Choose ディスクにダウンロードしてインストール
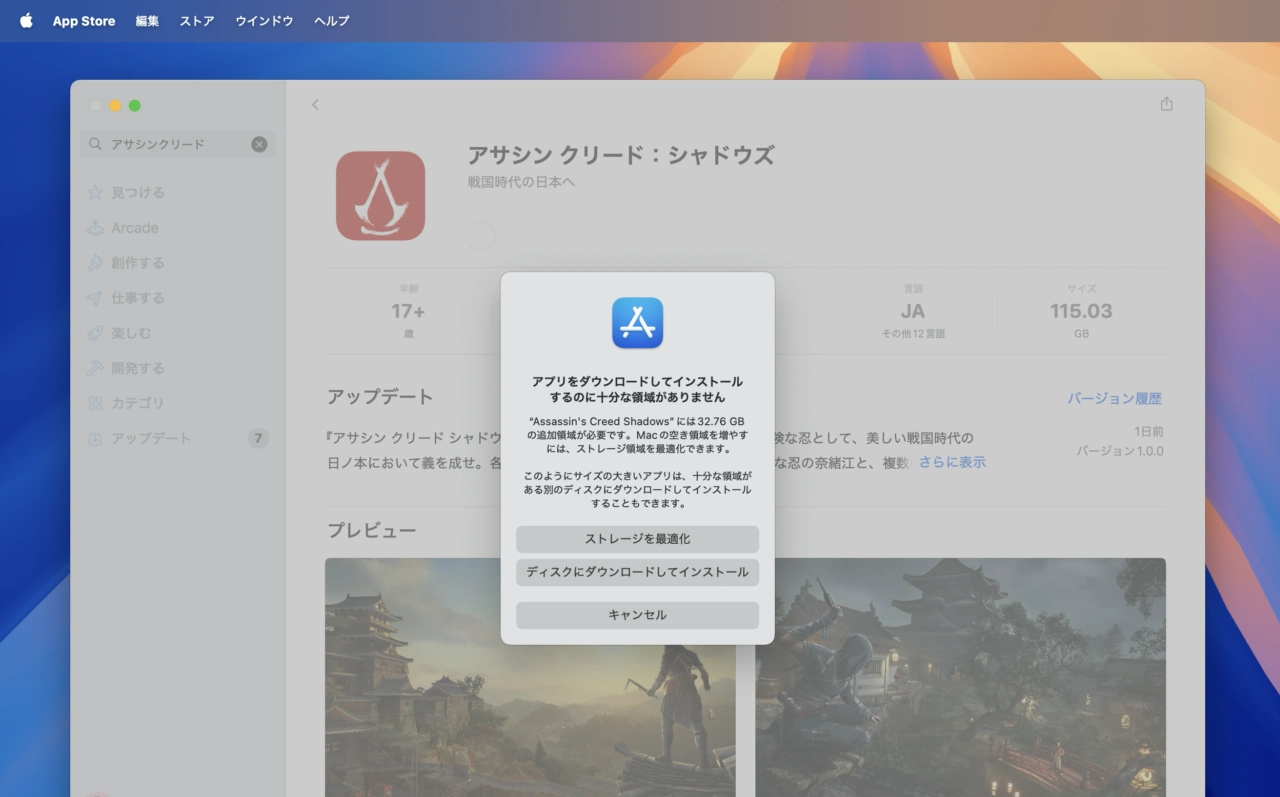Screen dimensions: 1280x797 (637, 572)
